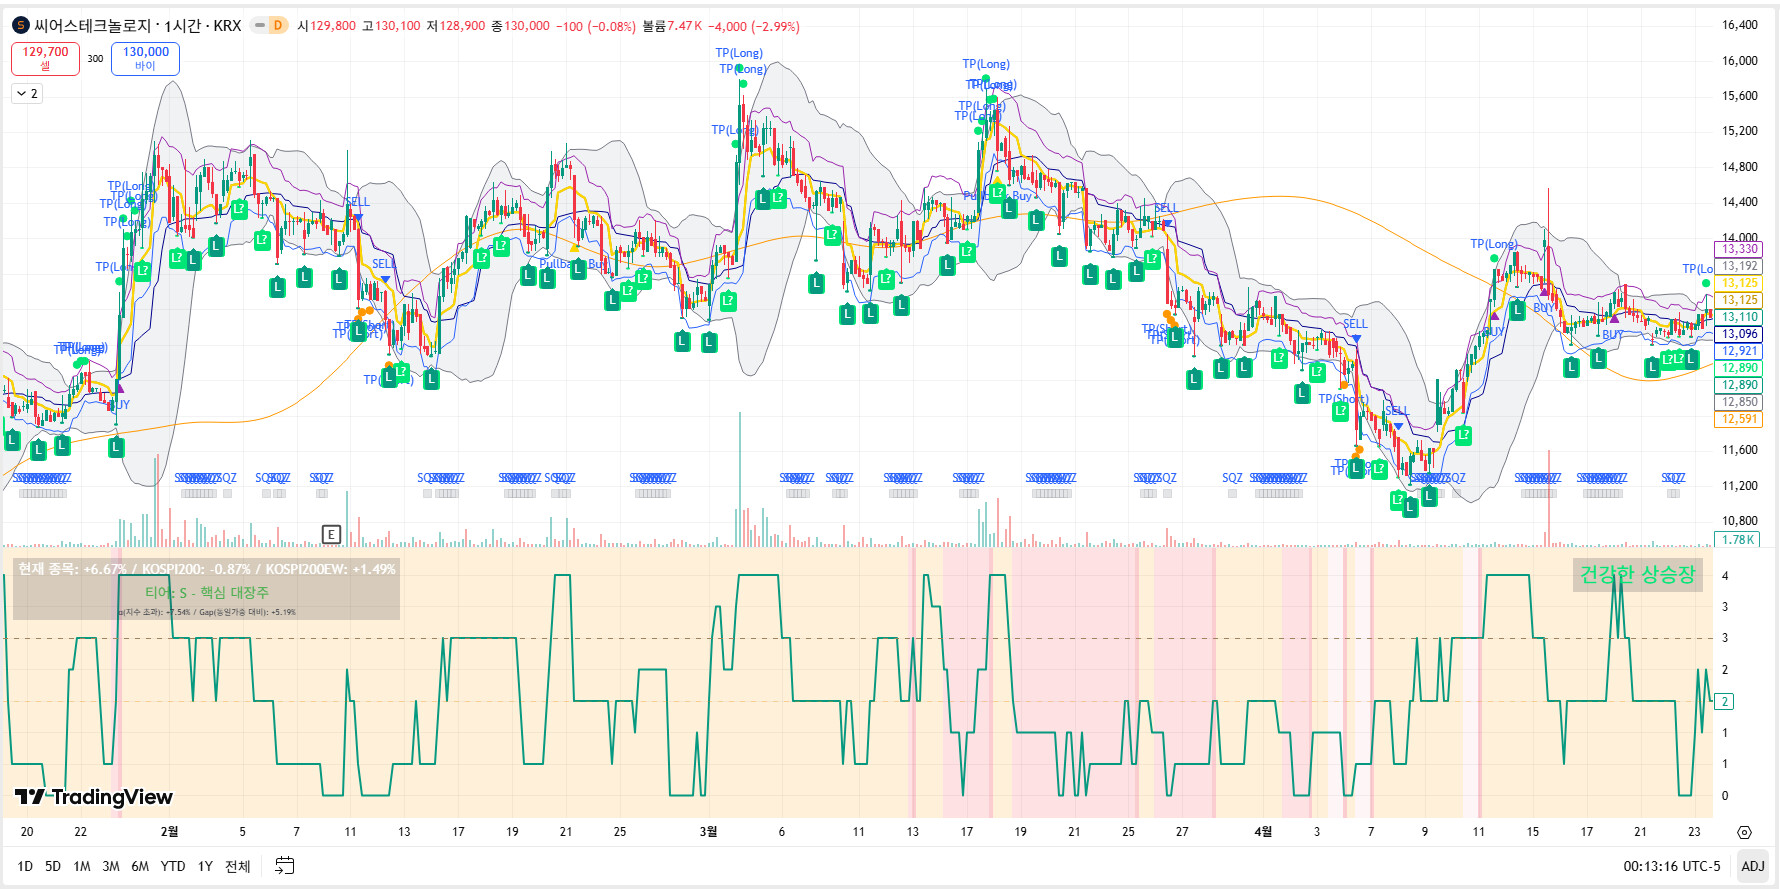Switch to 1M time range

coord(82,866)
